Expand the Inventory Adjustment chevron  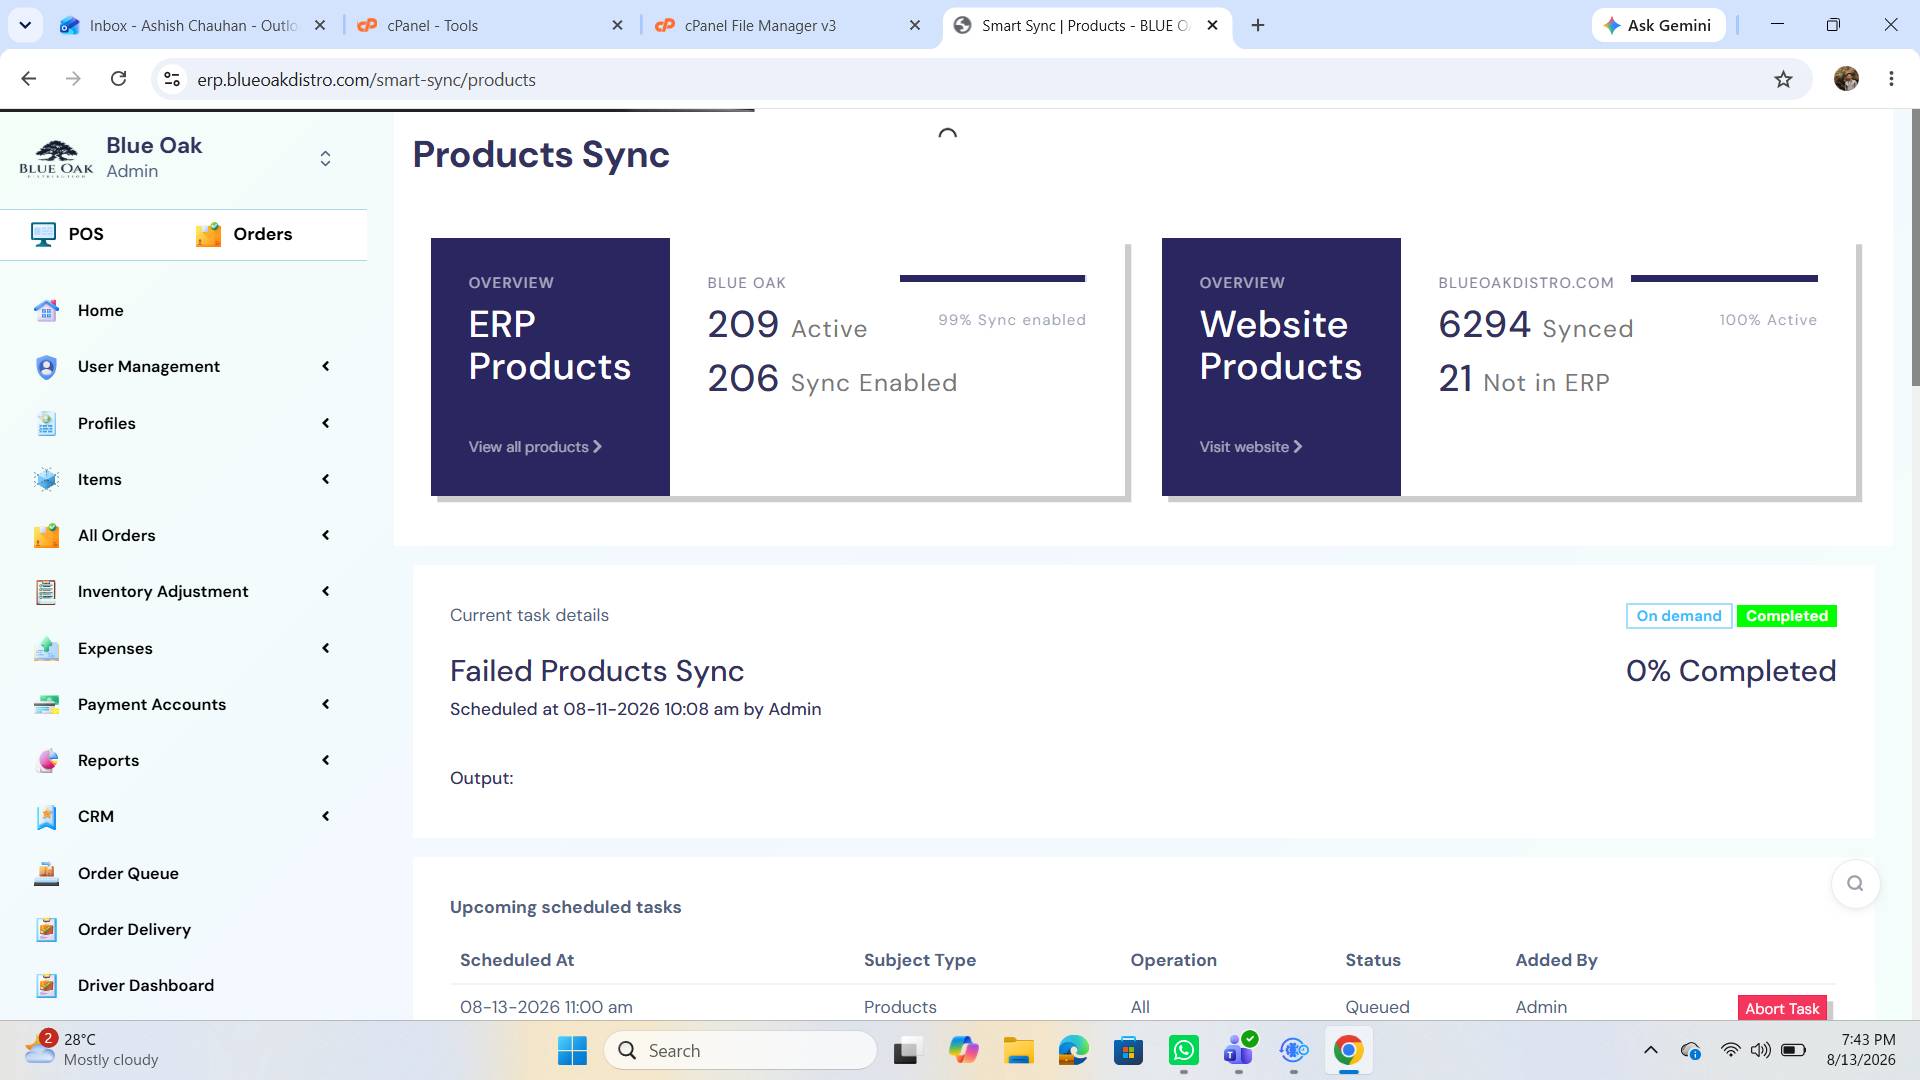tap(325, 591)
